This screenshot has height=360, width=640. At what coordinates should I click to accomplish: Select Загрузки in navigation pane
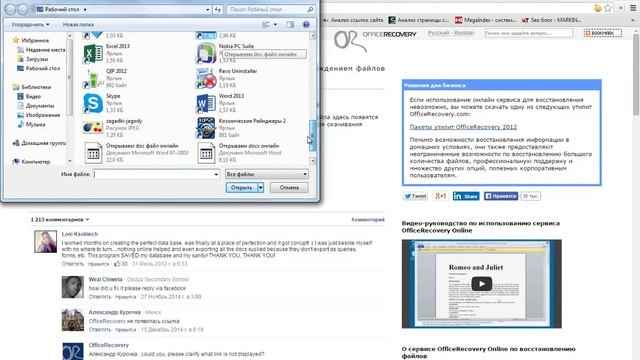click(32, 59)
